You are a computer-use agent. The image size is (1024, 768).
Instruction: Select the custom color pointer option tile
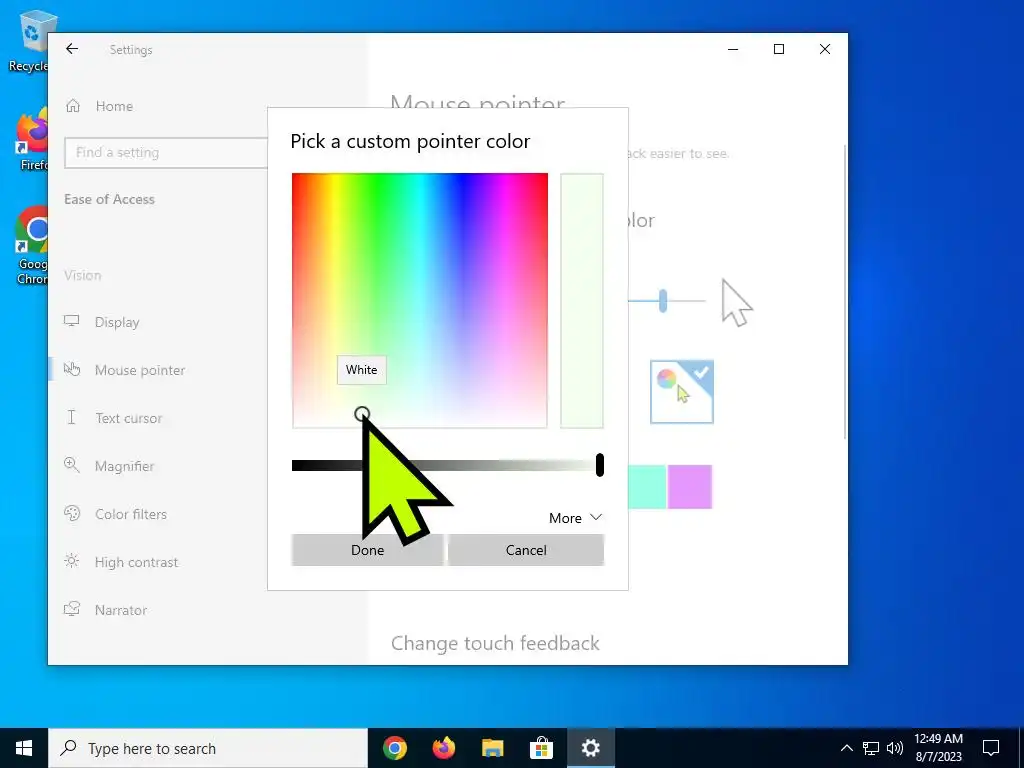pyautogui.click(x=682, y=392)
